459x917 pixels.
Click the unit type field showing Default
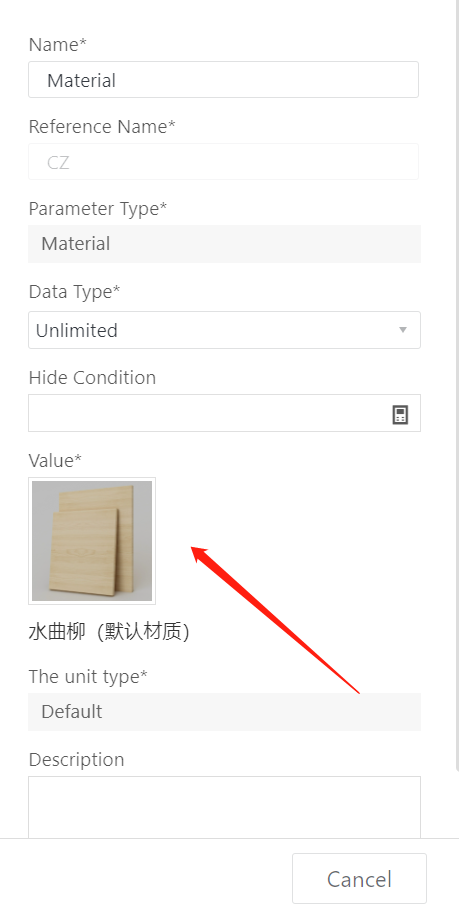225,712
